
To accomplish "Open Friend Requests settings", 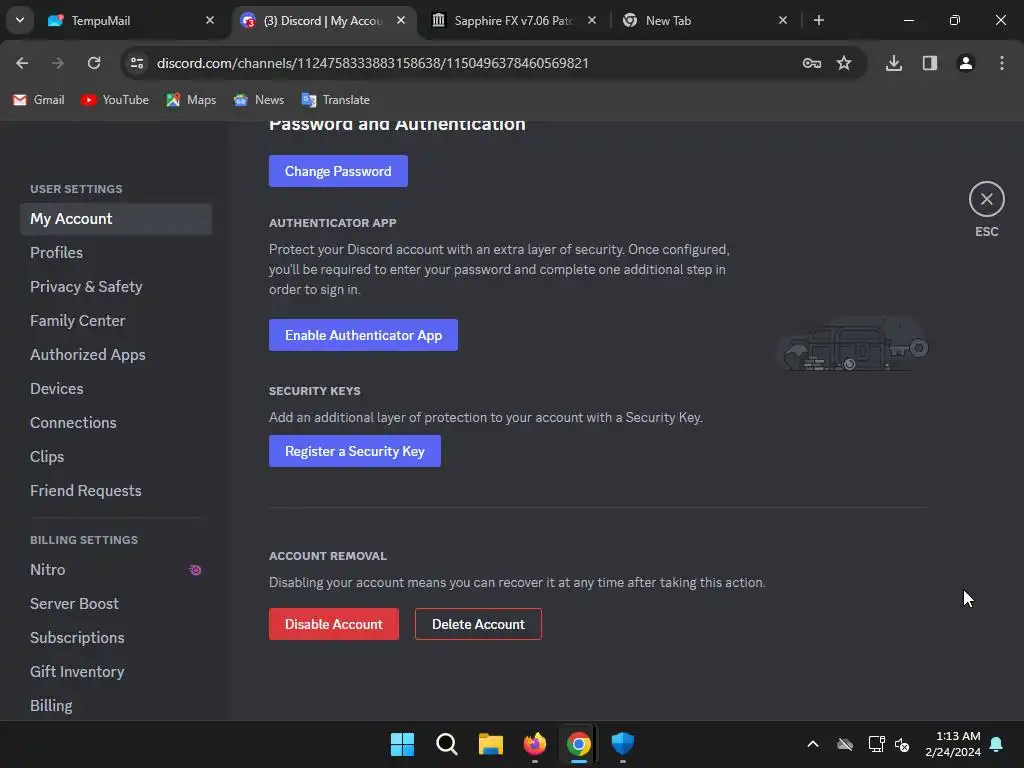I will coord(116,490).
